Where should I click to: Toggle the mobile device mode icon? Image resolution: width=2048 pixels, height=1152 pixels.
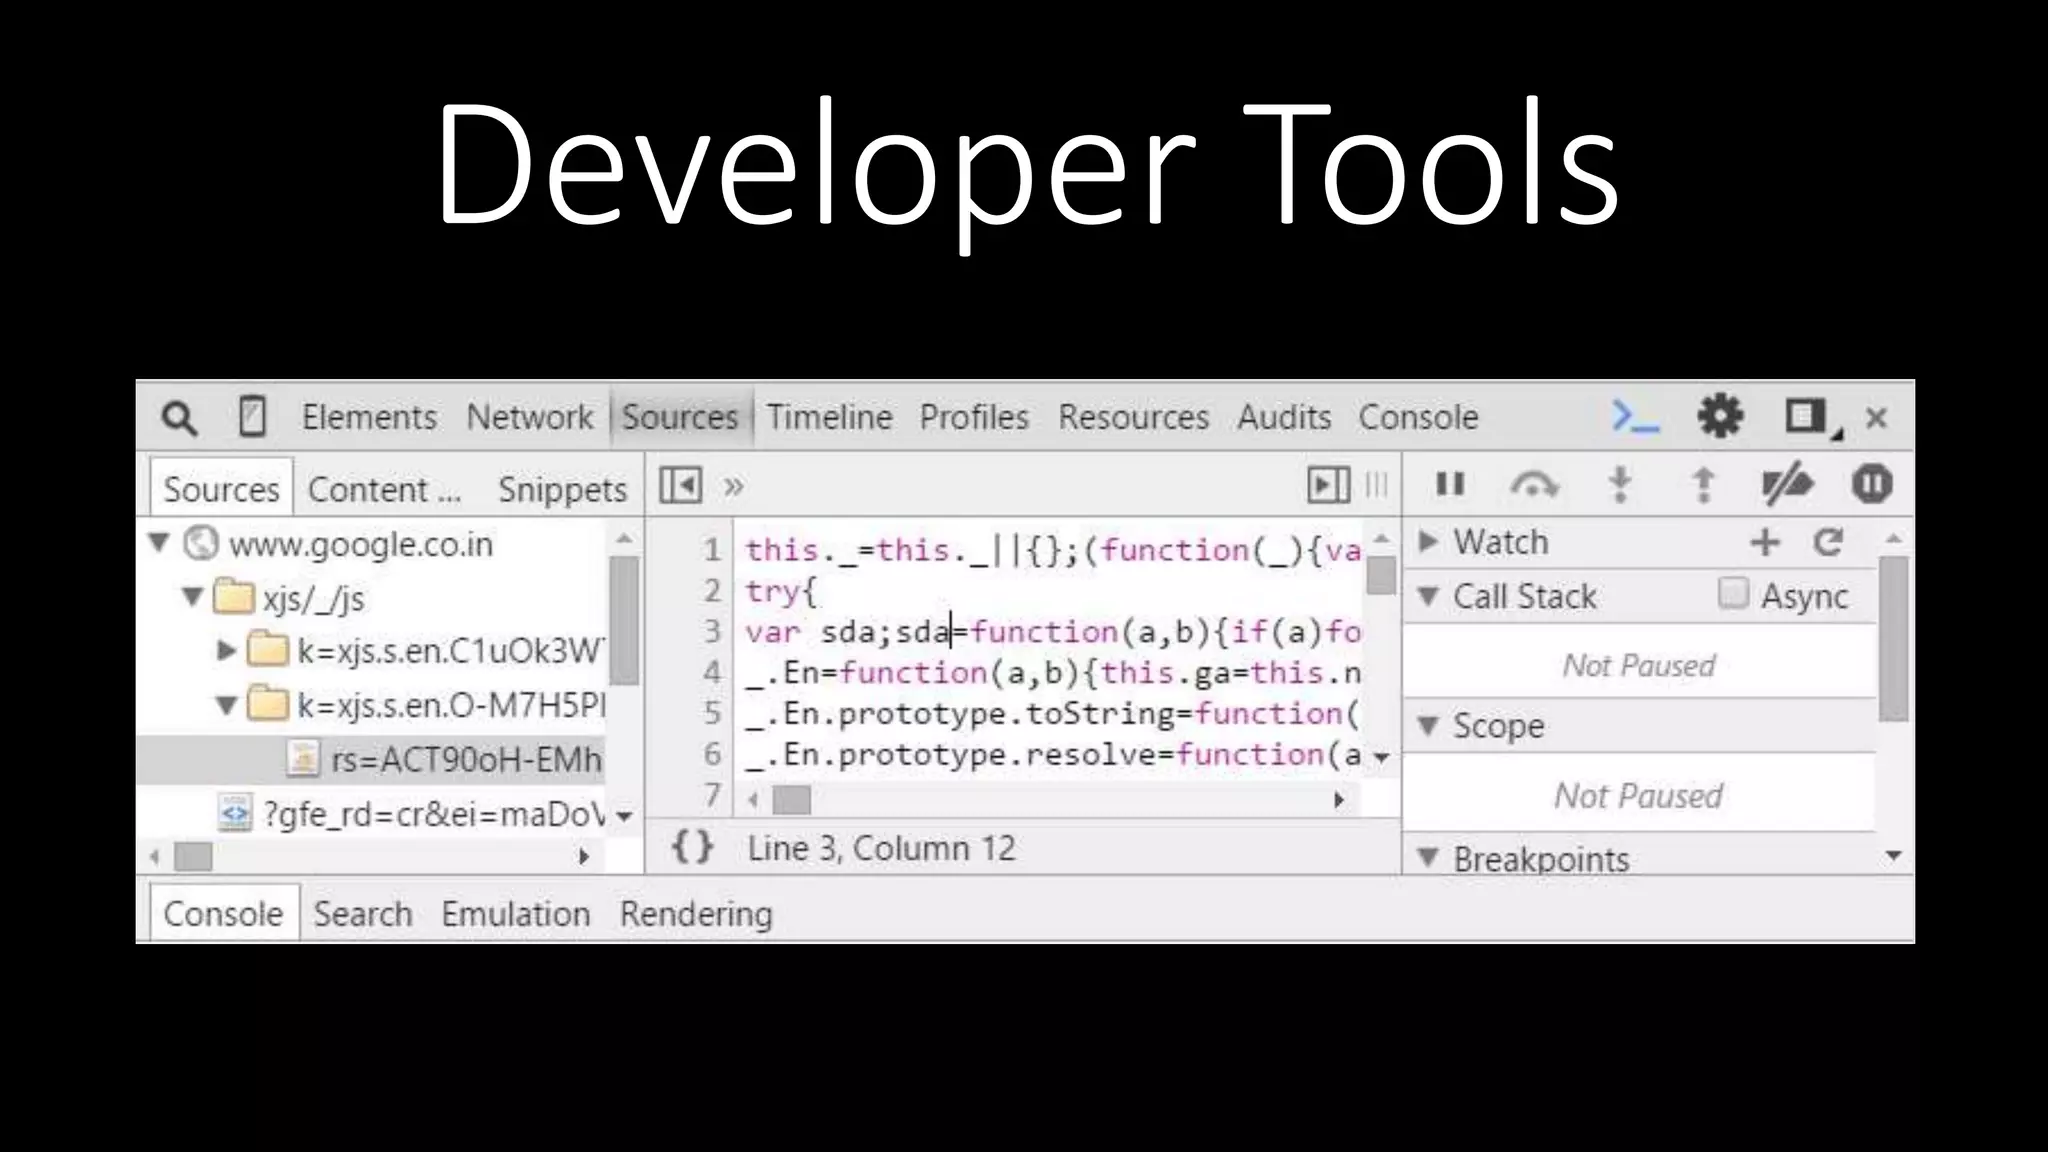point(252,417)
